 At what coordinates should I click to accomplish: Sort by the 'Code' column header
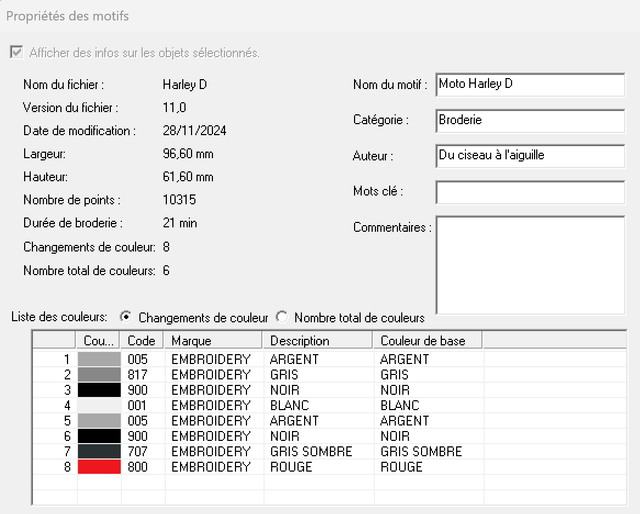(x=142, y=340)
